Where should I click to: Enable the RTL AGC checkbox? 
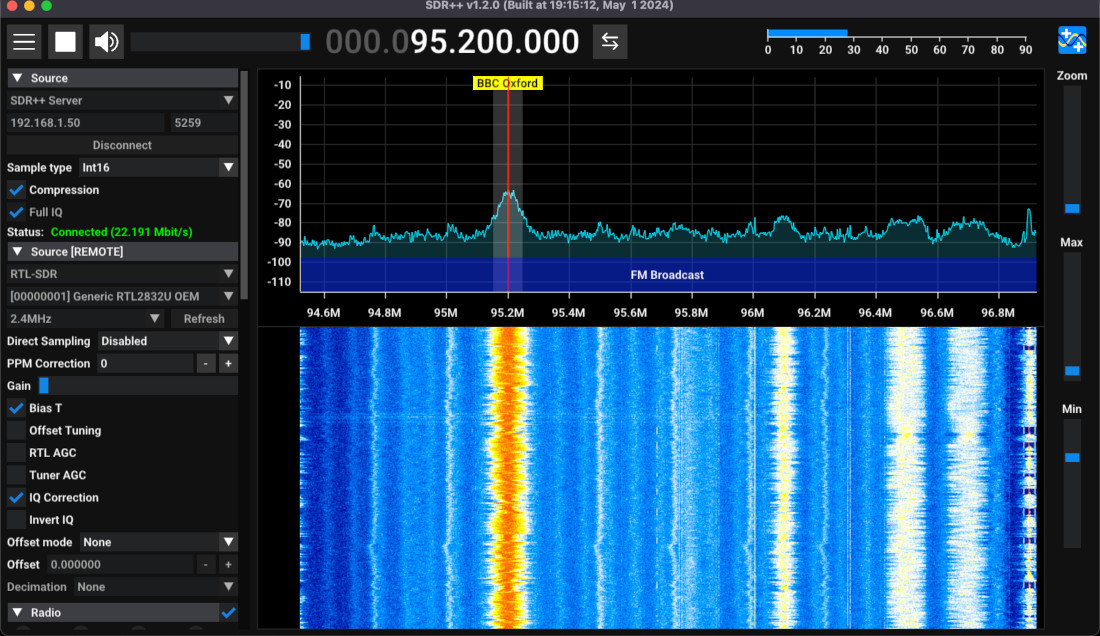click(16, 453)
